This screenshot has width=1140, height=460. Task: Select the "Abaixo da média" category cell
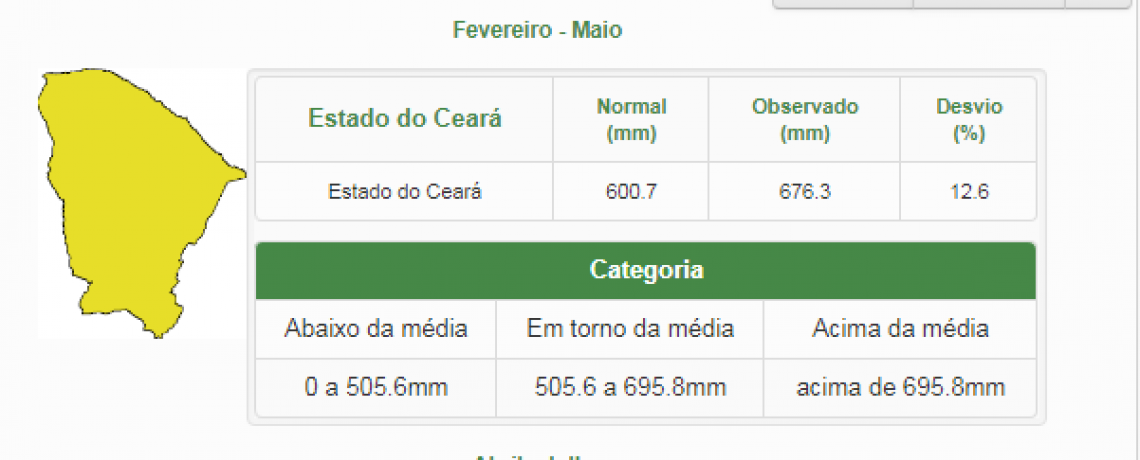pos(376,328)
